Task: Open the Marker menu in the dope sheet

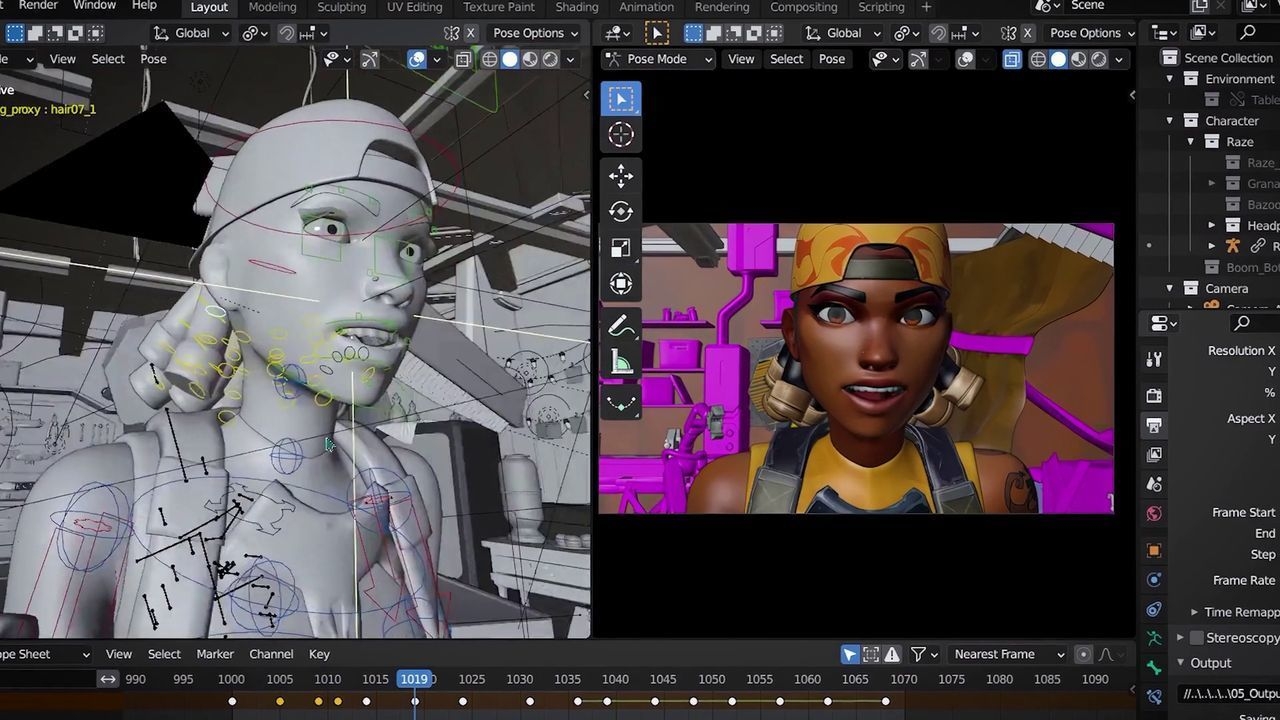Action: (x=215, y=654)
